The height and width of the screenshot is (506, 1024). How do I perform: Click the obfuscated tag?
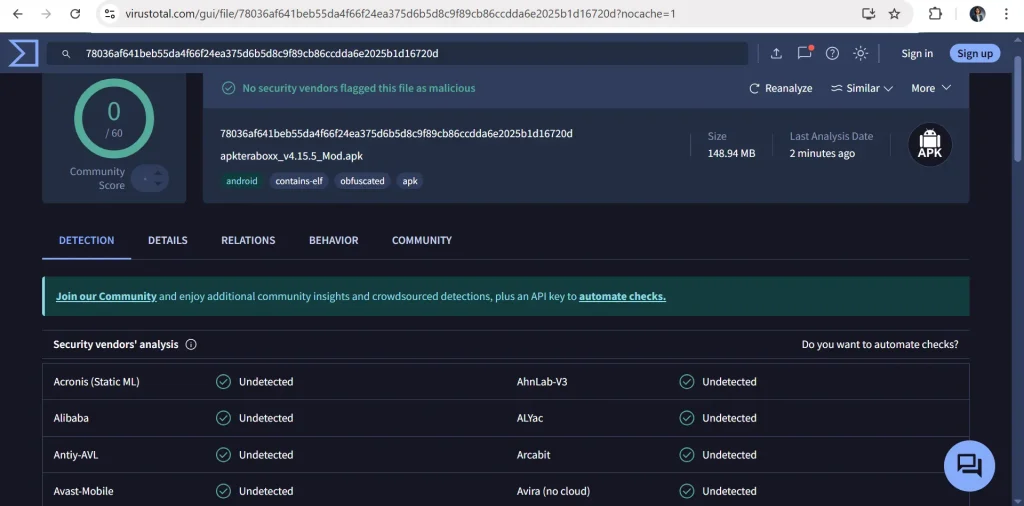pos(362,181)
